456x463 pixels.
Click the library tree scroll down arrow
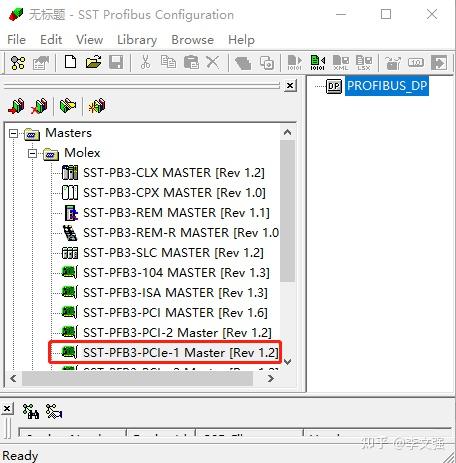[x=287, y=362]
